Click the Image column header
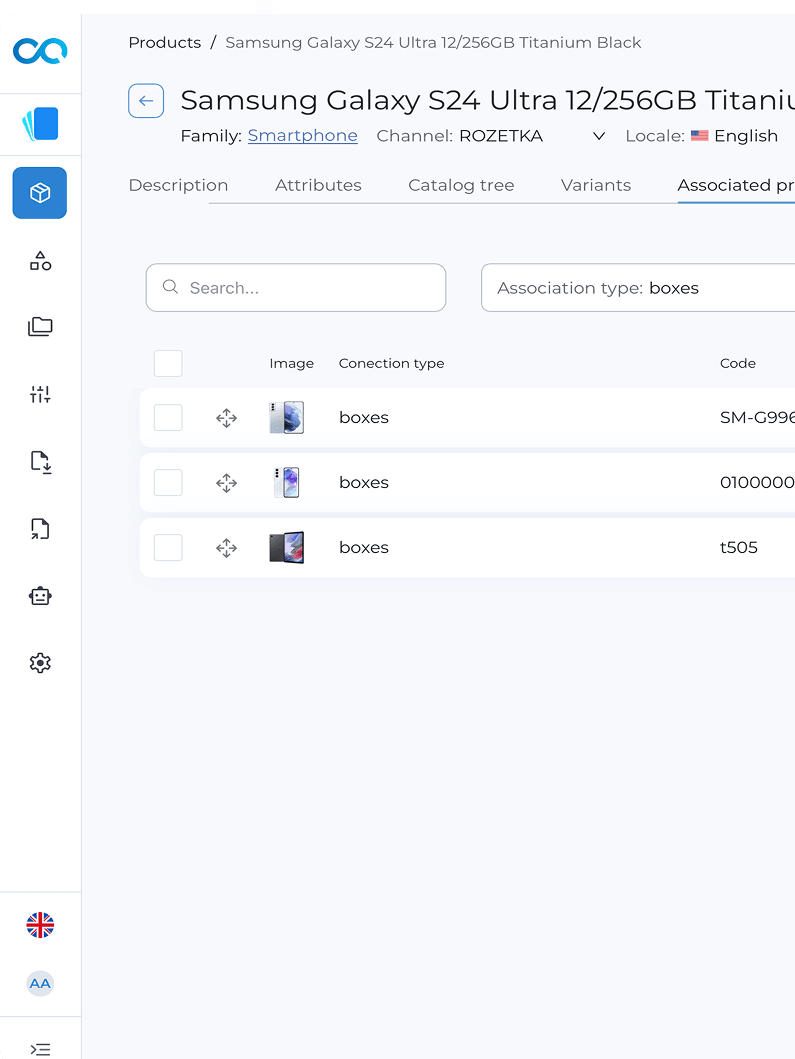This screenshot has height=1059, width=795. pyautogui.click(x=292, y=363)
